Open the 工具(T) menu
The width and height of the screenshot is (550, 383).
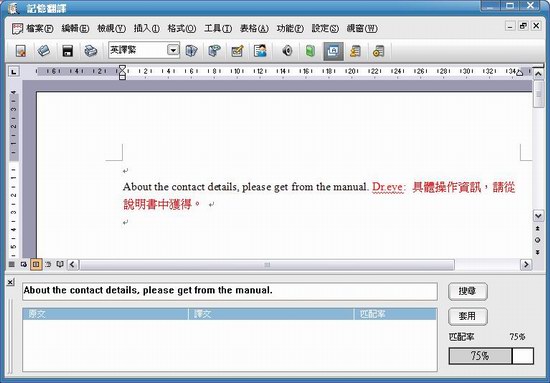pos(218,28)
